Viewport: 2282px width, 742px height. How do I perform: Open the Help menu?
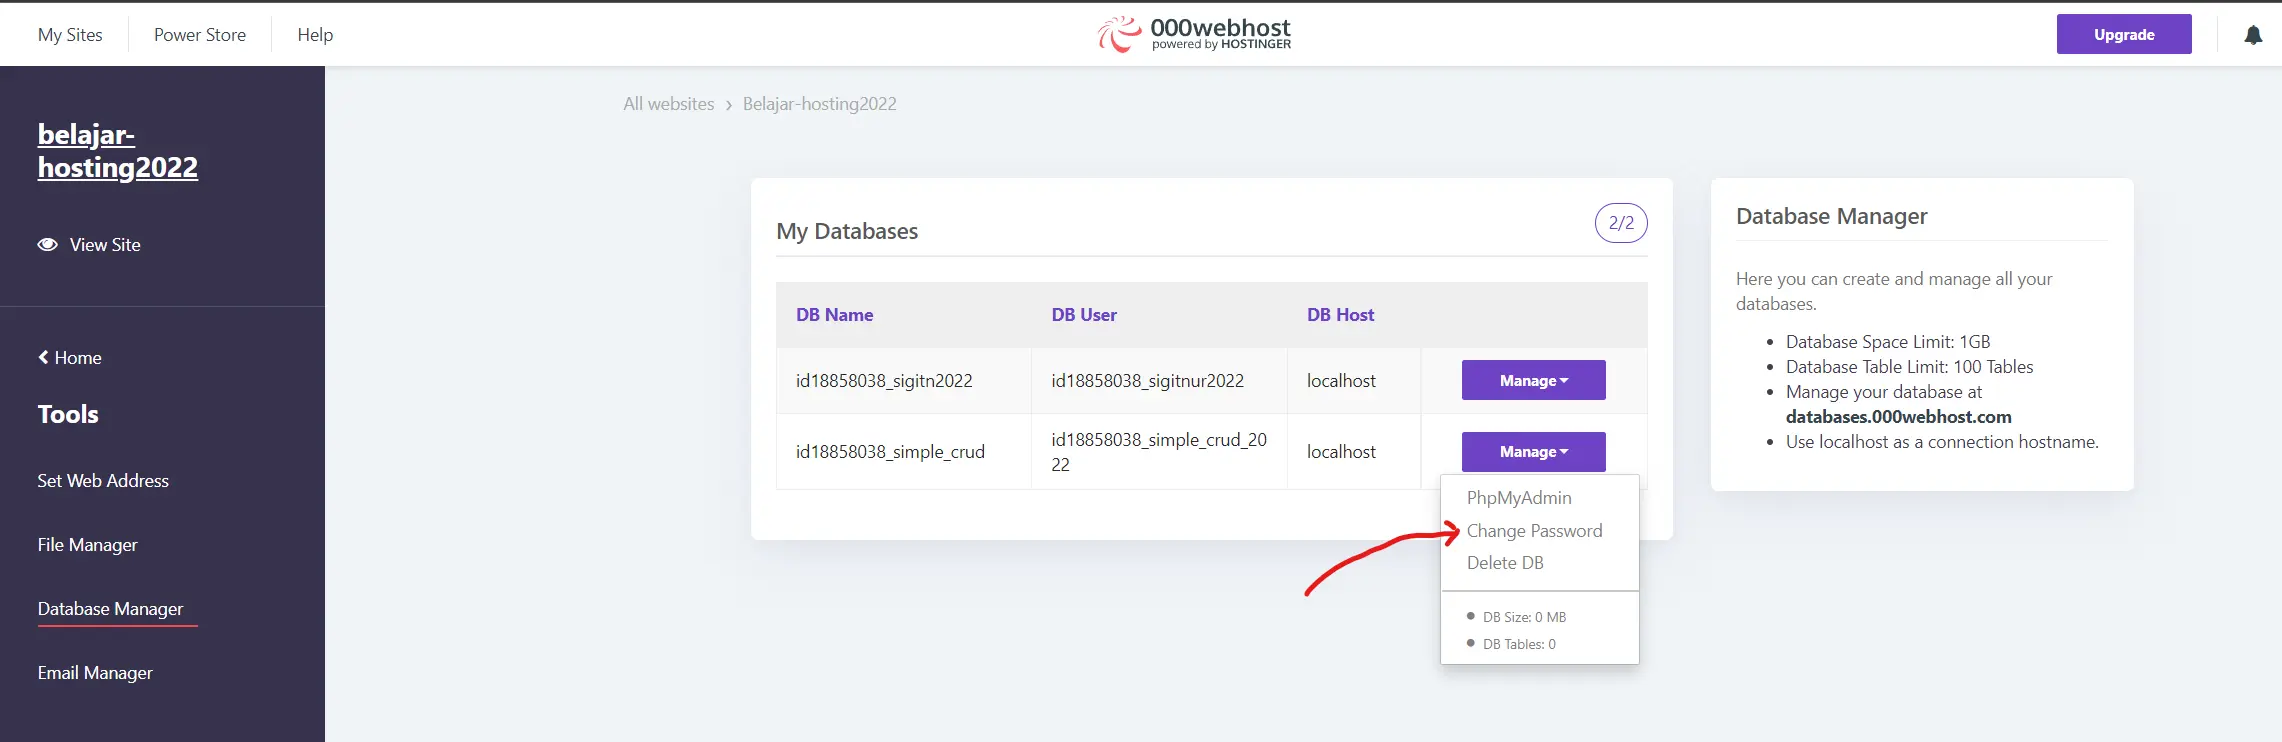click(315, 35)
